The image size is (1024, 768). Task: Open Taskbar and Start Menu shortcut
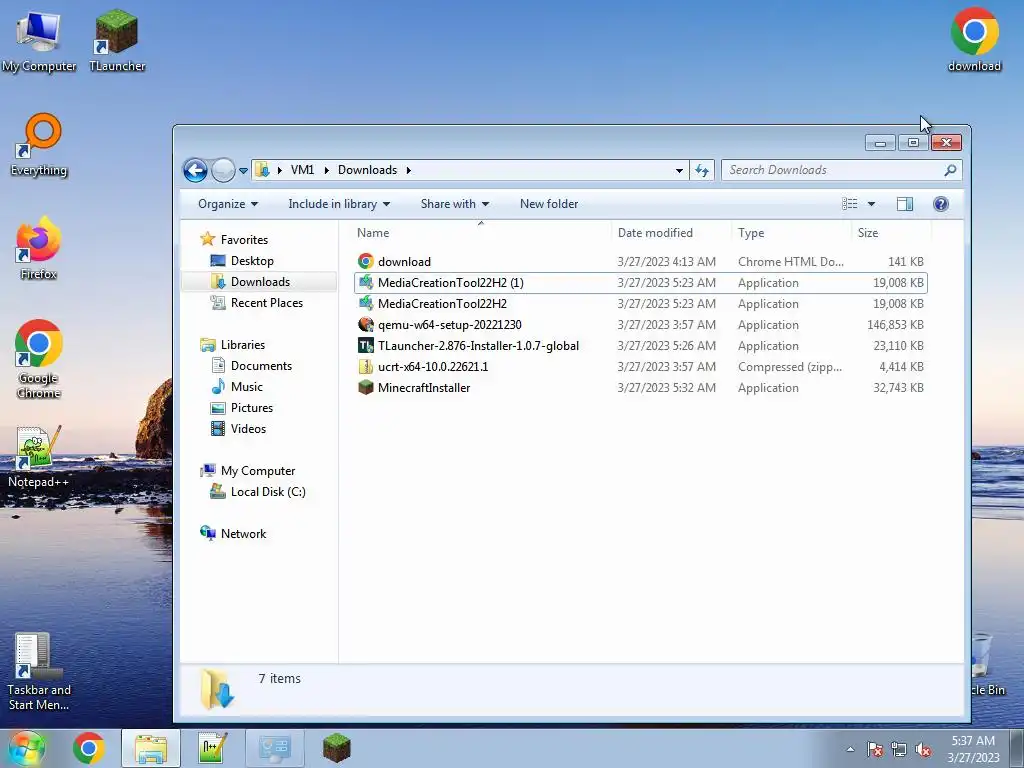39,673
